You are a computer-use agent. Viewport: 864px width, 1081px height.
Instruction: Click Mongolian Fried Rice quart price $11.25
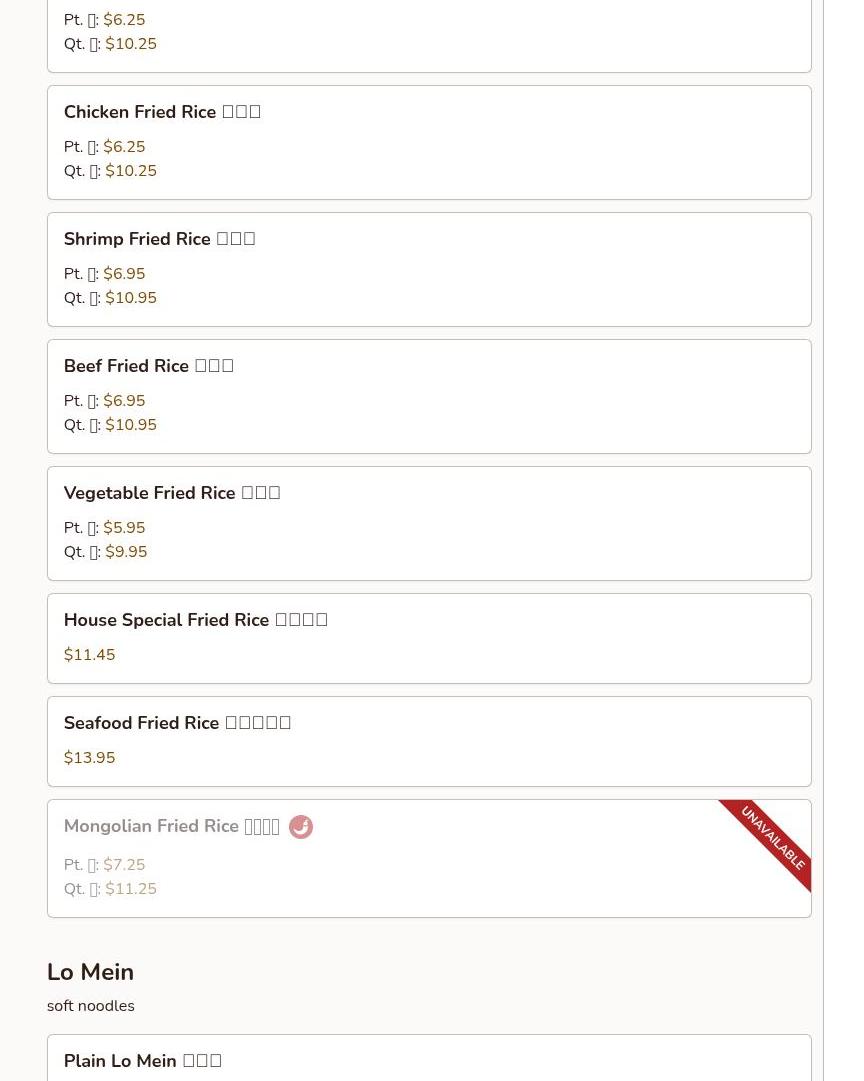(131, 889)
